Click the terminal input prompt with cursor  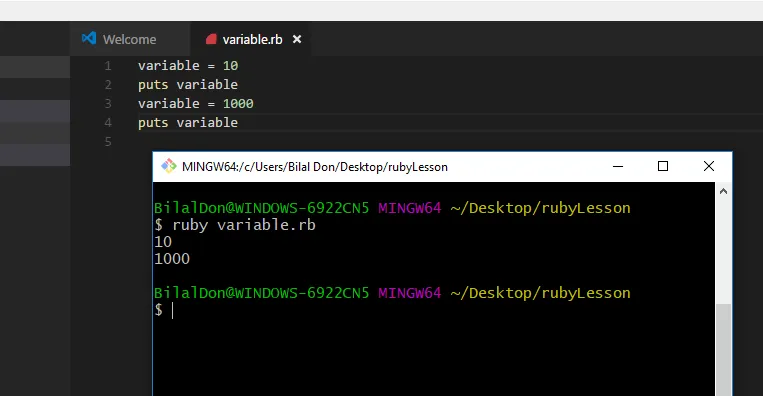click(x=164, y=310)
